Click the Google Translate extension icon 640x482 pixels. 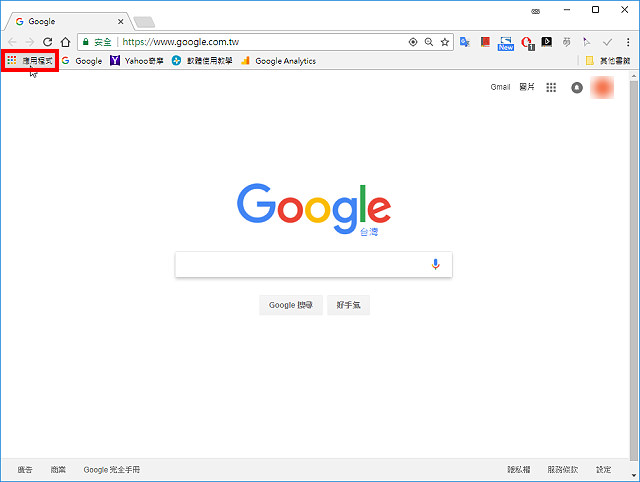point(464,42)
